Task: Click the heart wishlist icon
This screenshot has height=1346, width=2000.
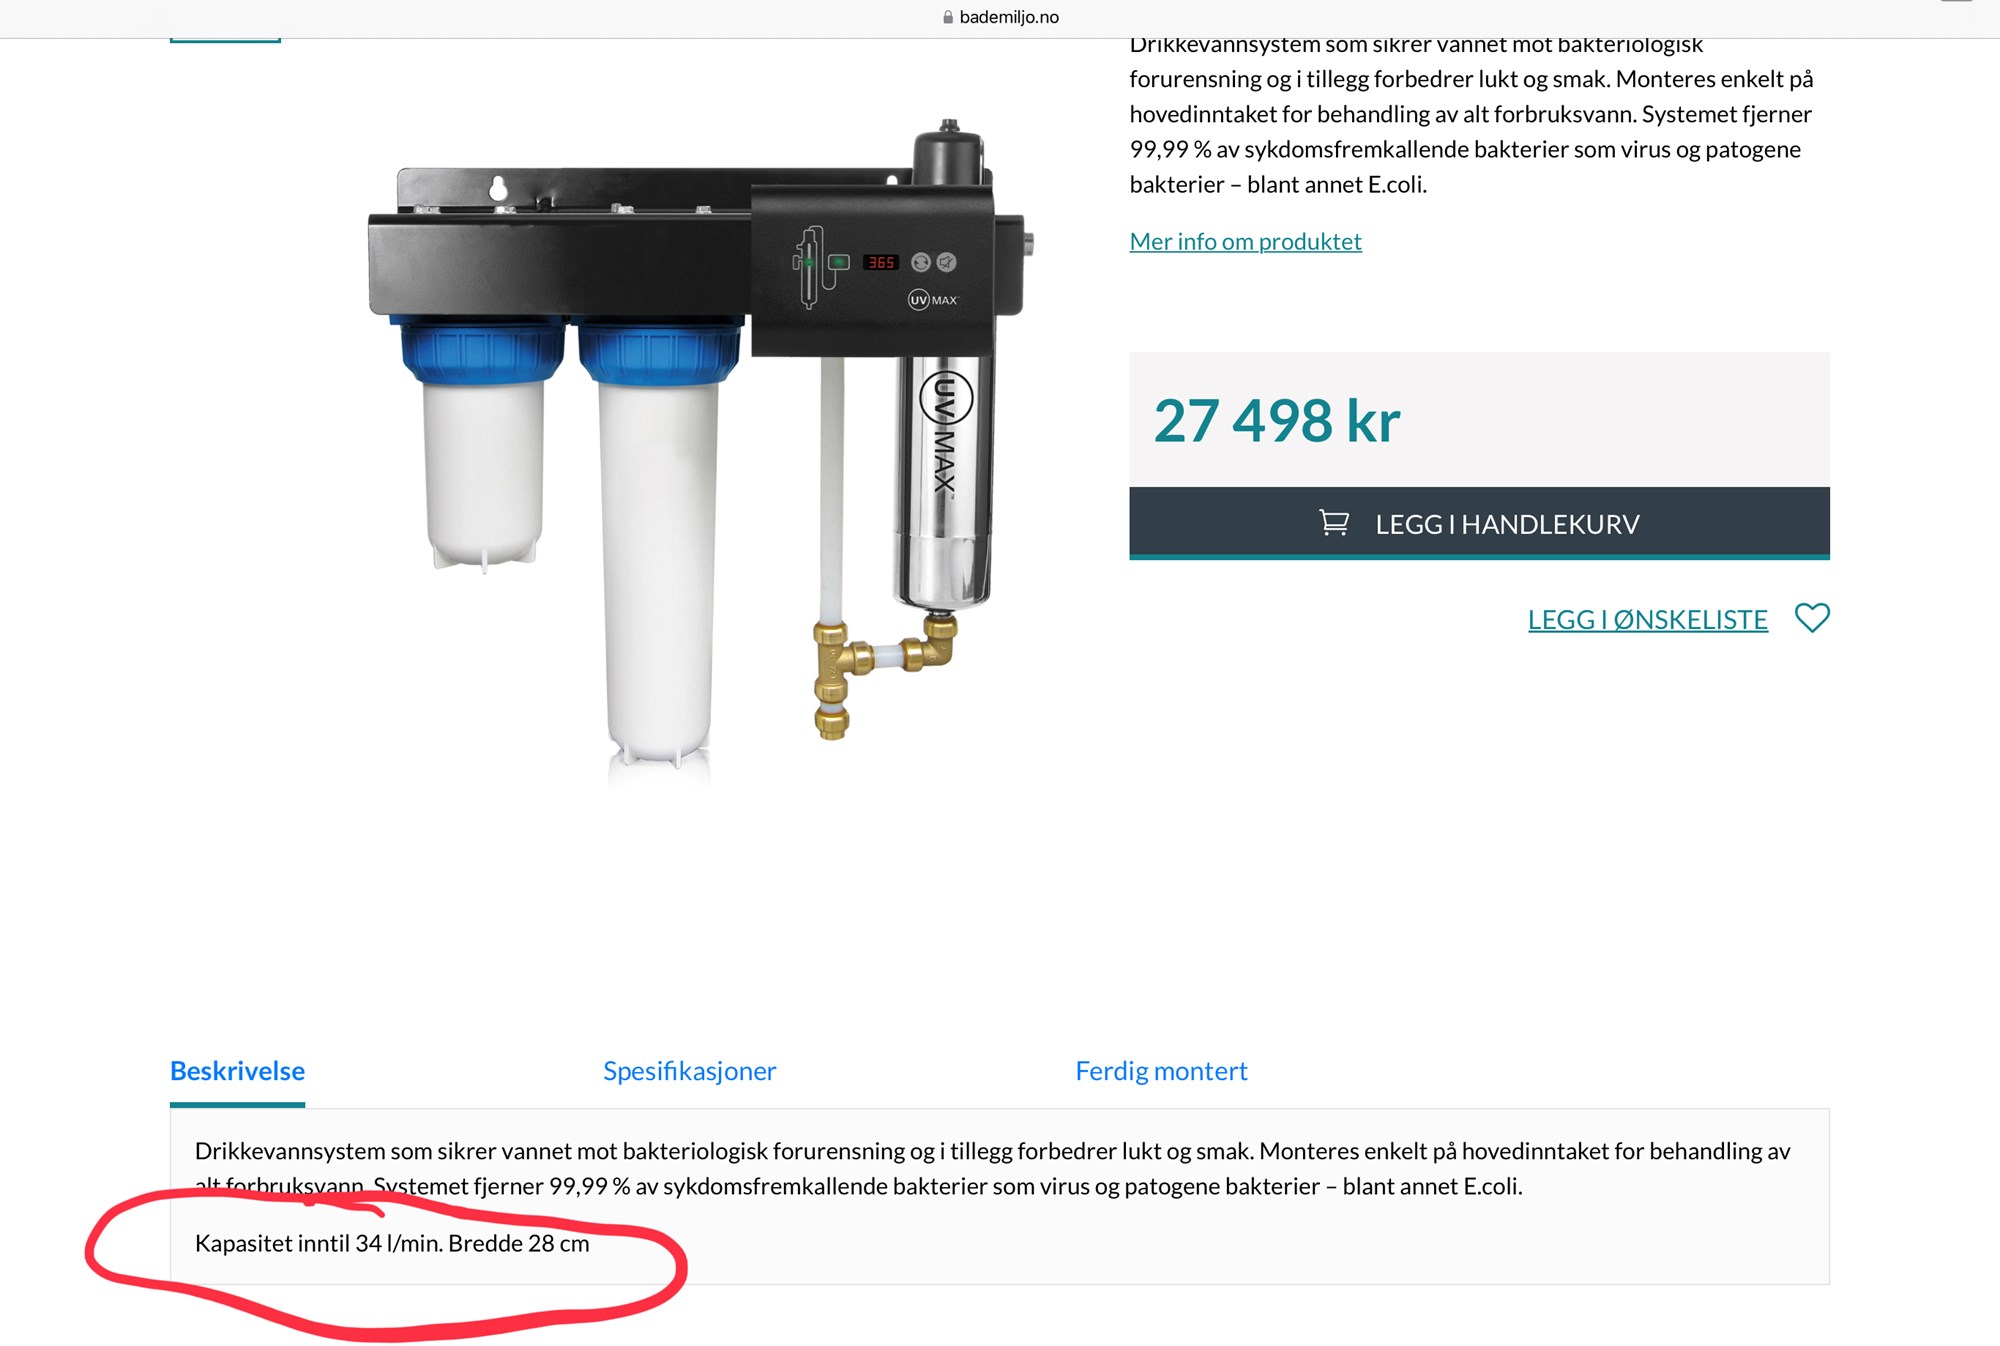Action: click(x=1812, y=618)
